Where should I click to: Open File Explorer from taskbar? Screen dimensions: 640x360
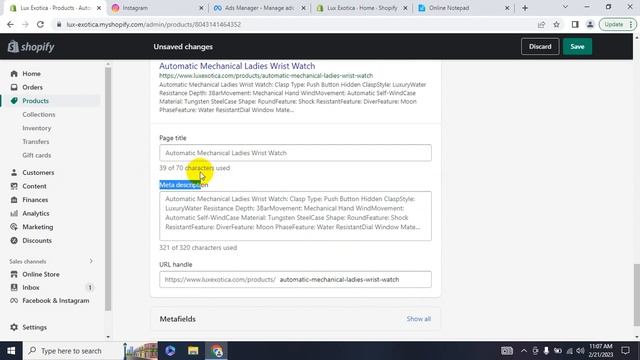pos(193,351)
